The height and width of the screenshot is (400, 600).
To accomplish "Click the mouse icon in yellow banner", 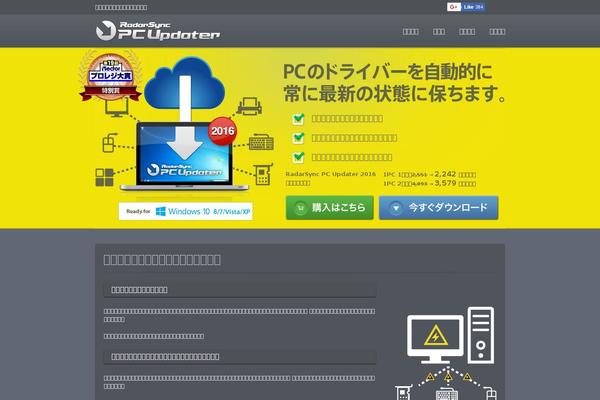I will 109,143.
